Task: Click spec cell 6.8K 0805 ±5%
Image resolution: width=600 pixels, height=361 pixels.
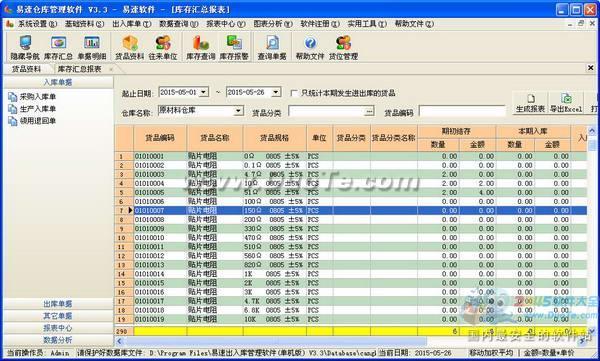Action: pyautogui.click(x=274, y=310)
